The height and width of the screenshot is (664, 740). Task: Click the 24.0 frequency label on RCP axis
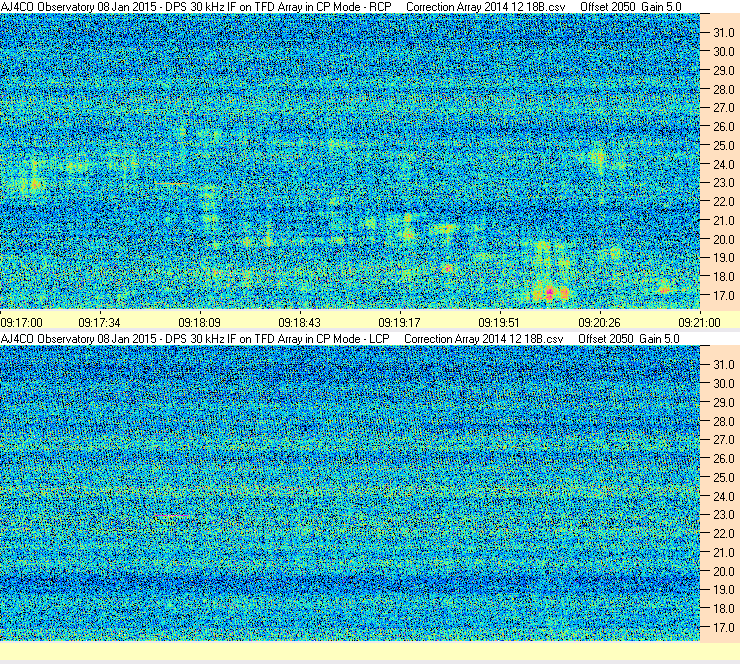724,165
